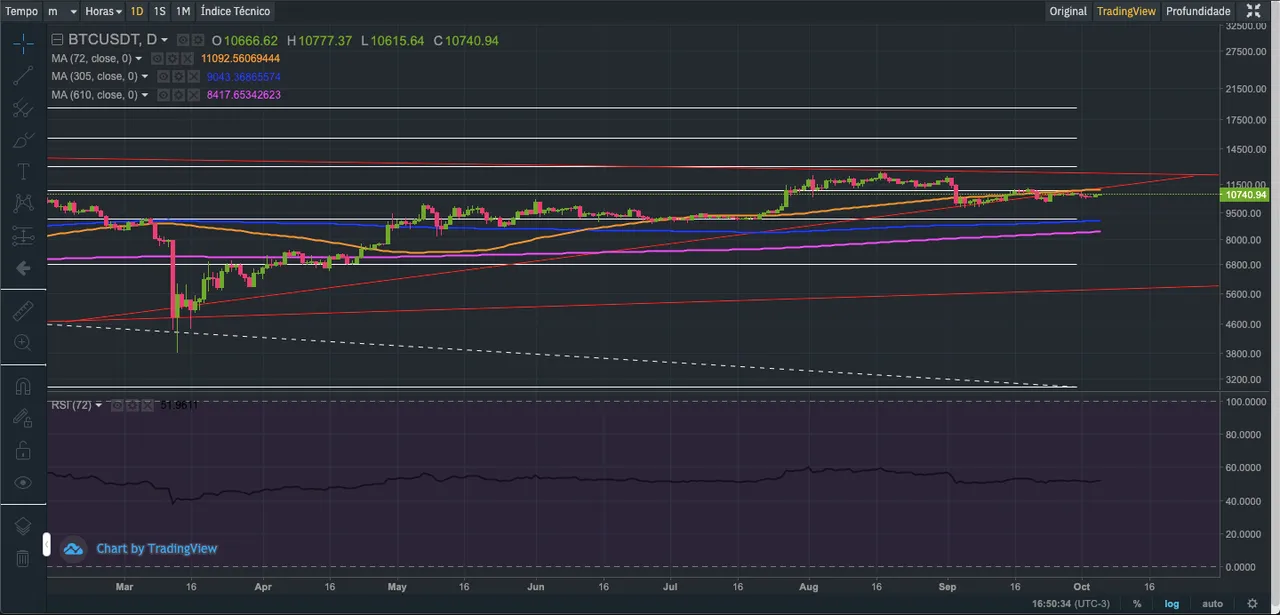The width and height of the screenshot is (1280, 615).
Task: Open BTCUSDT series settings gear
Action: [199, 40]
